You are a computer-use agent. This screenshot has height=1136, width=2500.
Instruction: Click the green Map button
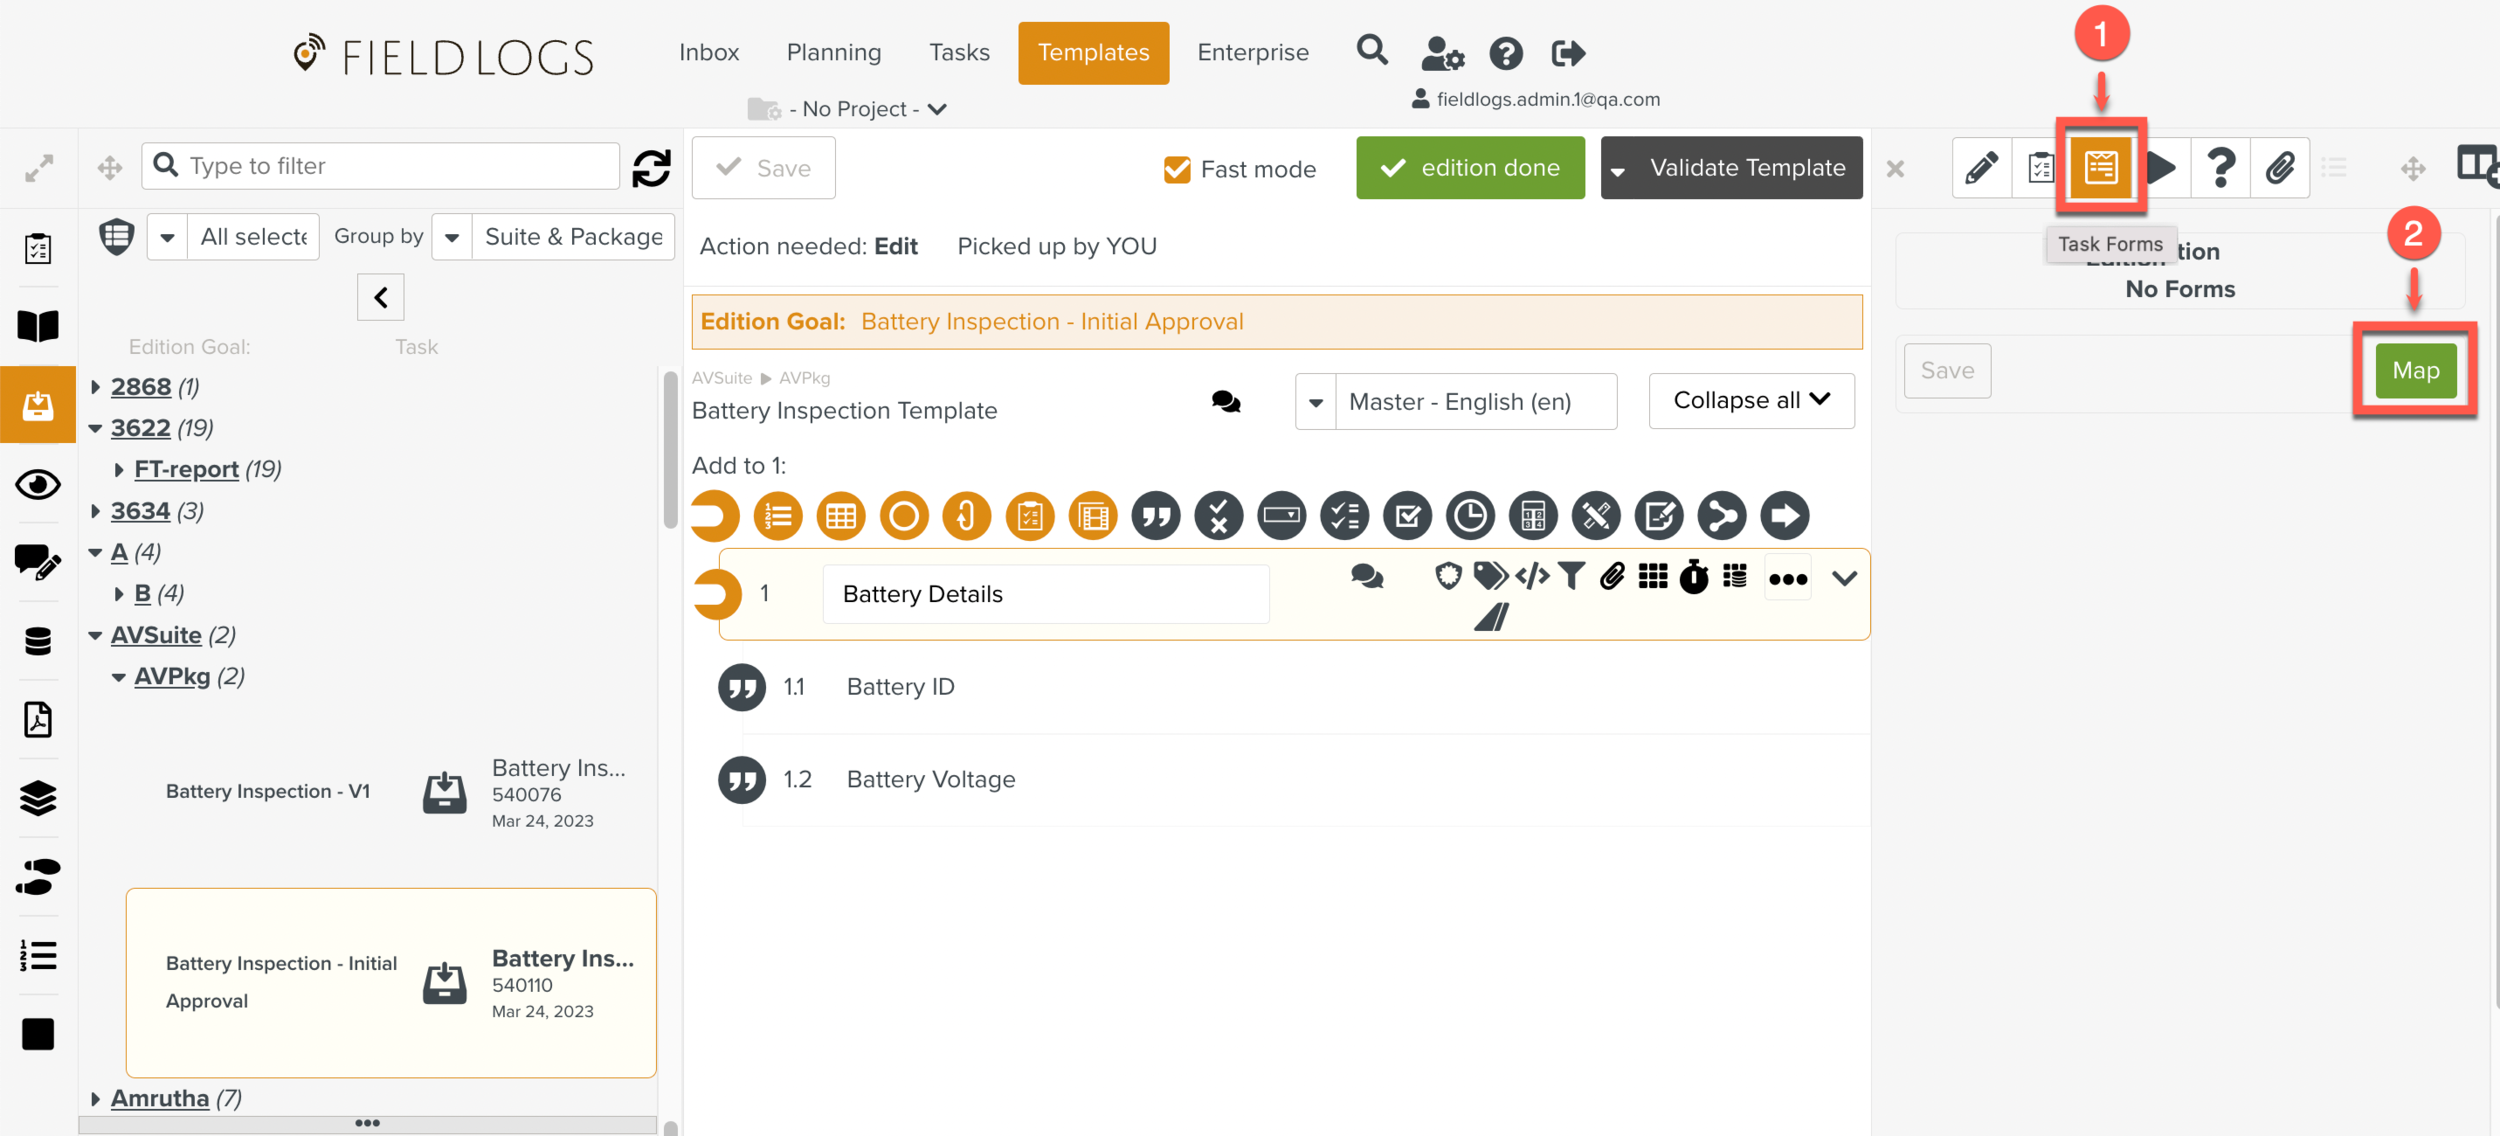click(2415, 371)
